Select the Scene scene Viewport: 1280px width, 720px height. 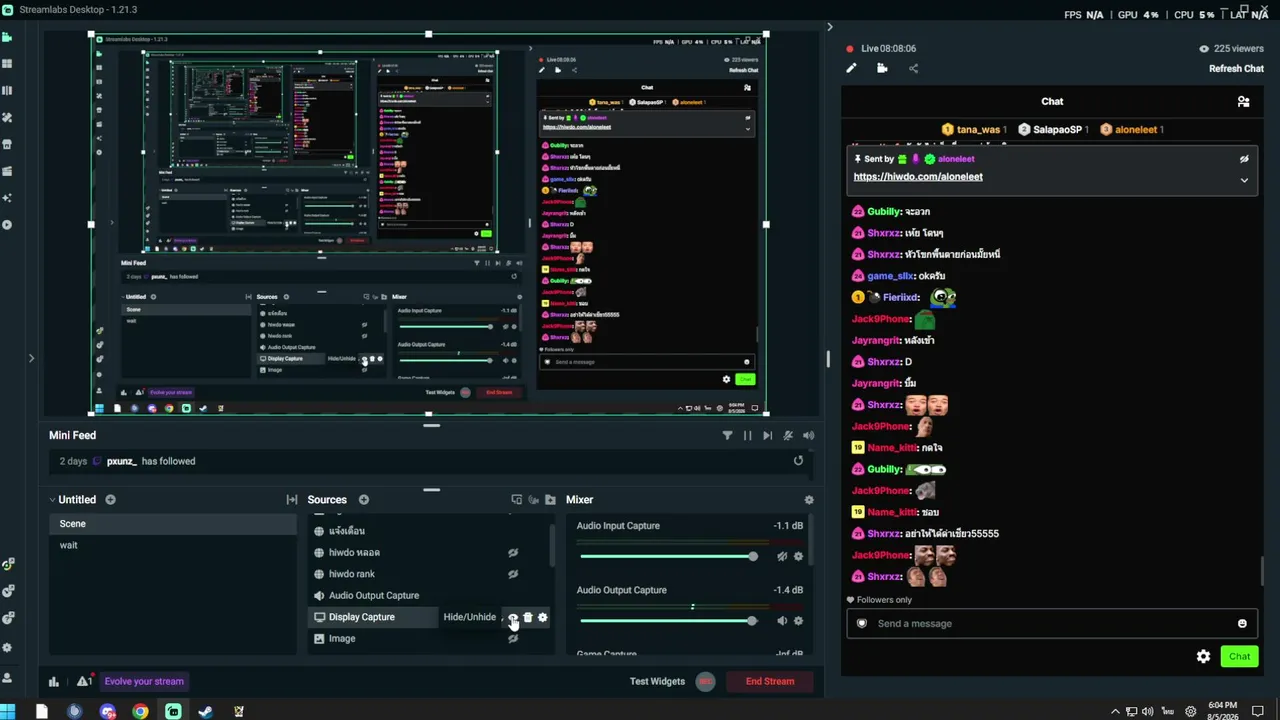pos(173,524)
